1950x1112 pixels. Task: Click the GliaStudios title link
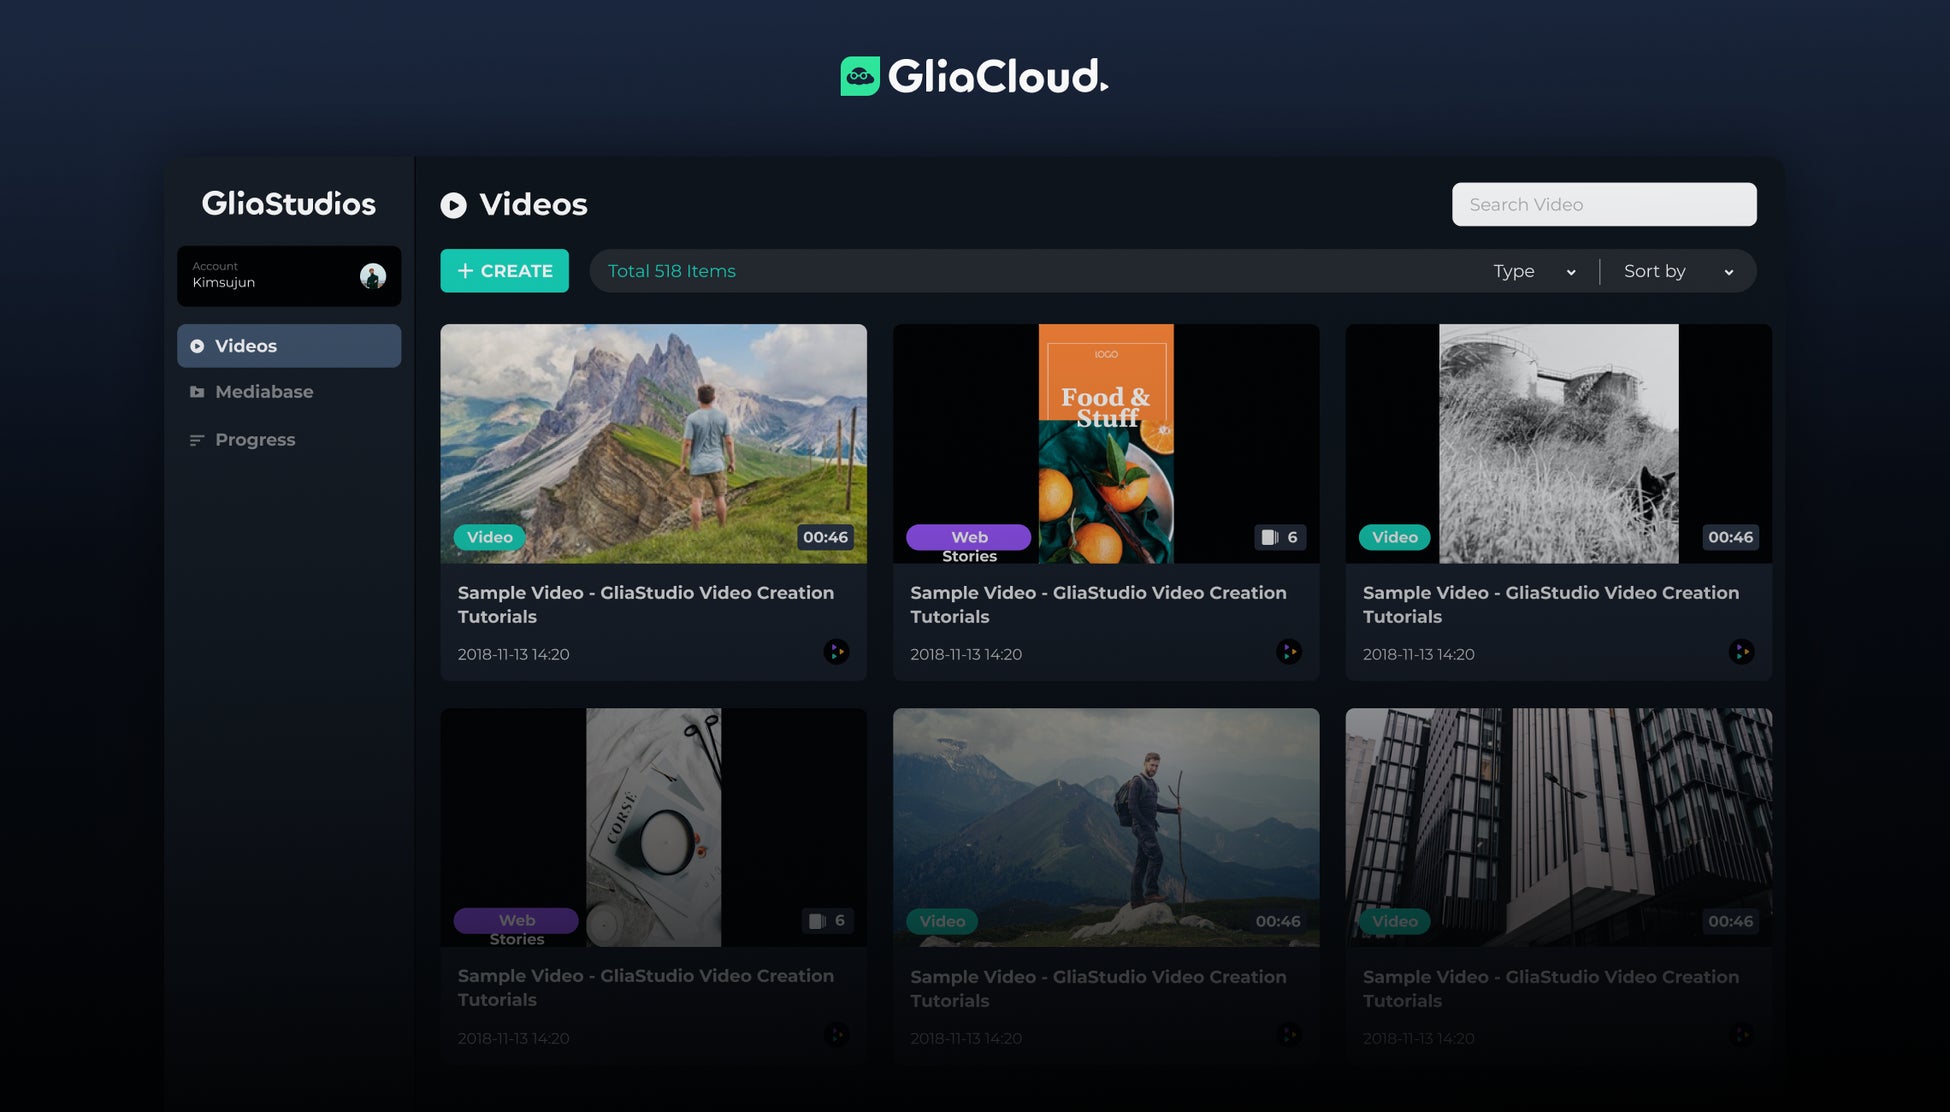tap(289, 204)
